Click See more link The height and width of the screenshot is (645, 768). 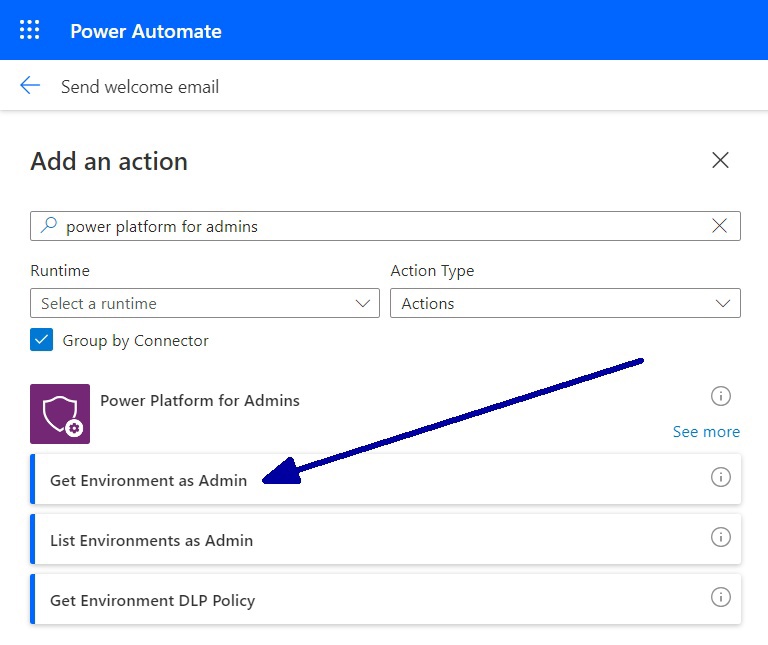[706, 431]
